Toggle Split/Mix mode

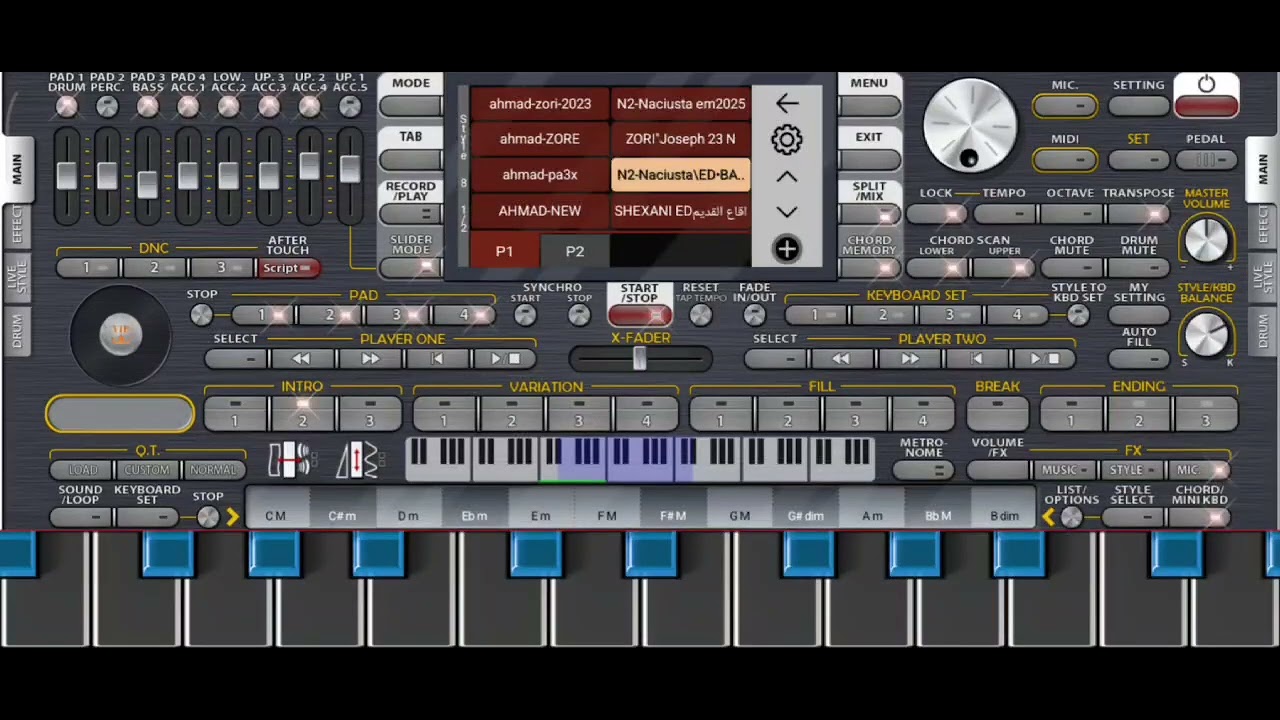pyautogui.click(x=869, y=214)
